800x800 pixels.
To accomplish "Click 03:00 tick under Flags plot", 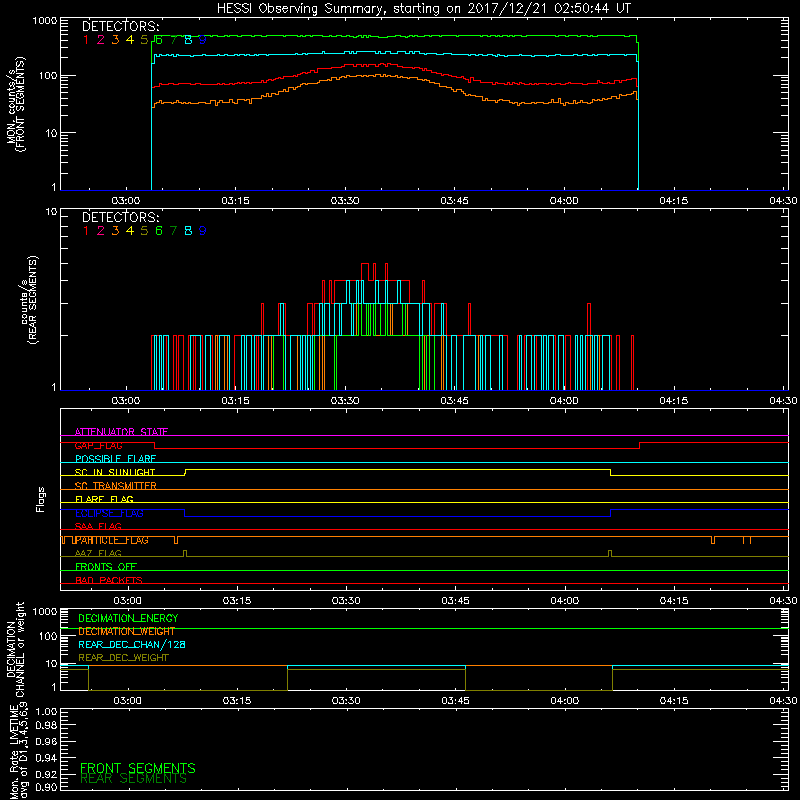I will pos(127,601).
